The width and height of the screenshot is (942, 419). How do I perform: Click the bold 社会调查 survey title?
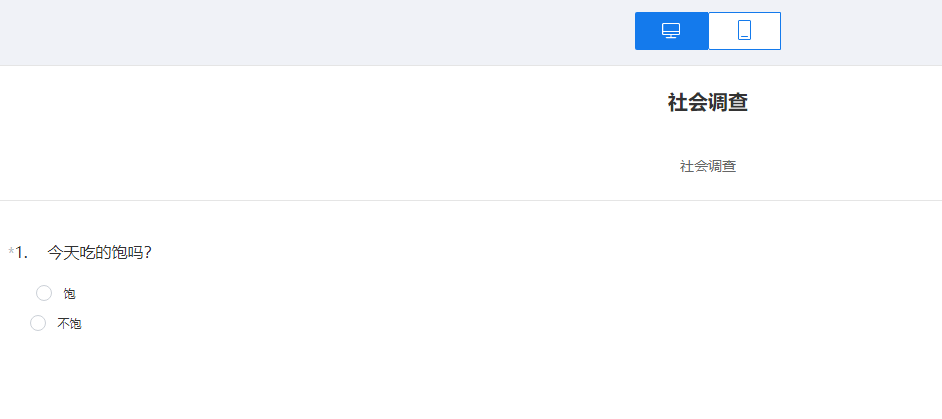click(x=707, y=102)
